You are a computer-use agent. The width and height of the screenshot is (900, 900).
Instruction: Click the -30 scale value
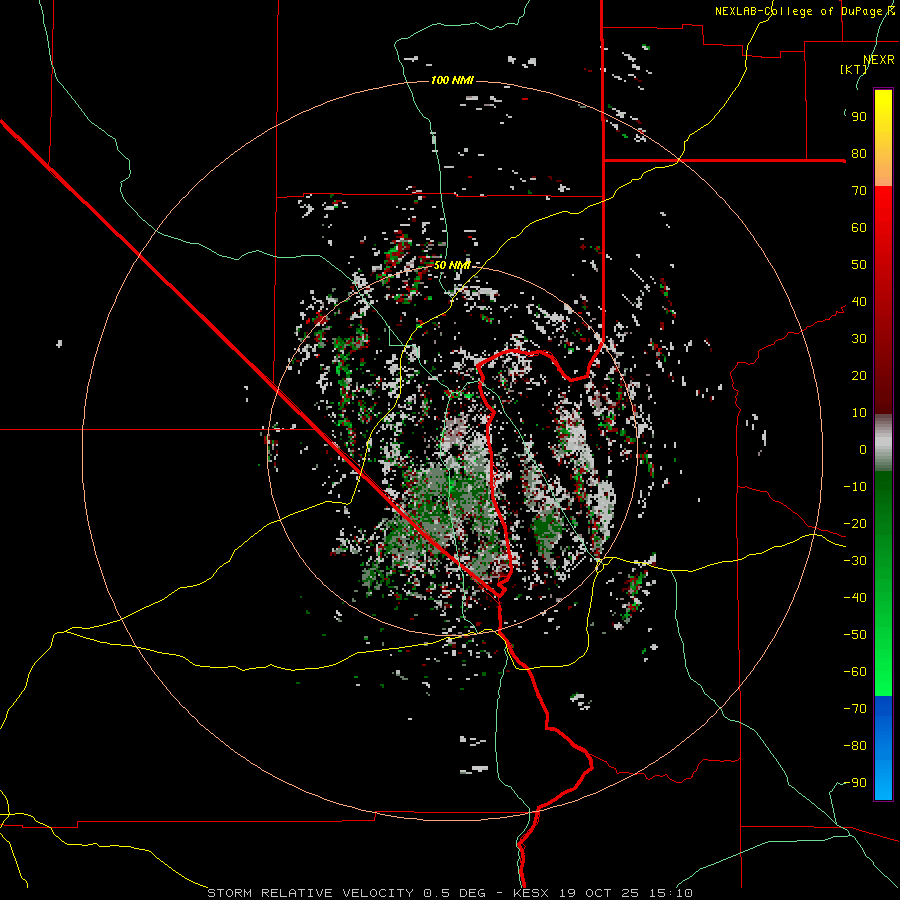click(x=855, y=561)
